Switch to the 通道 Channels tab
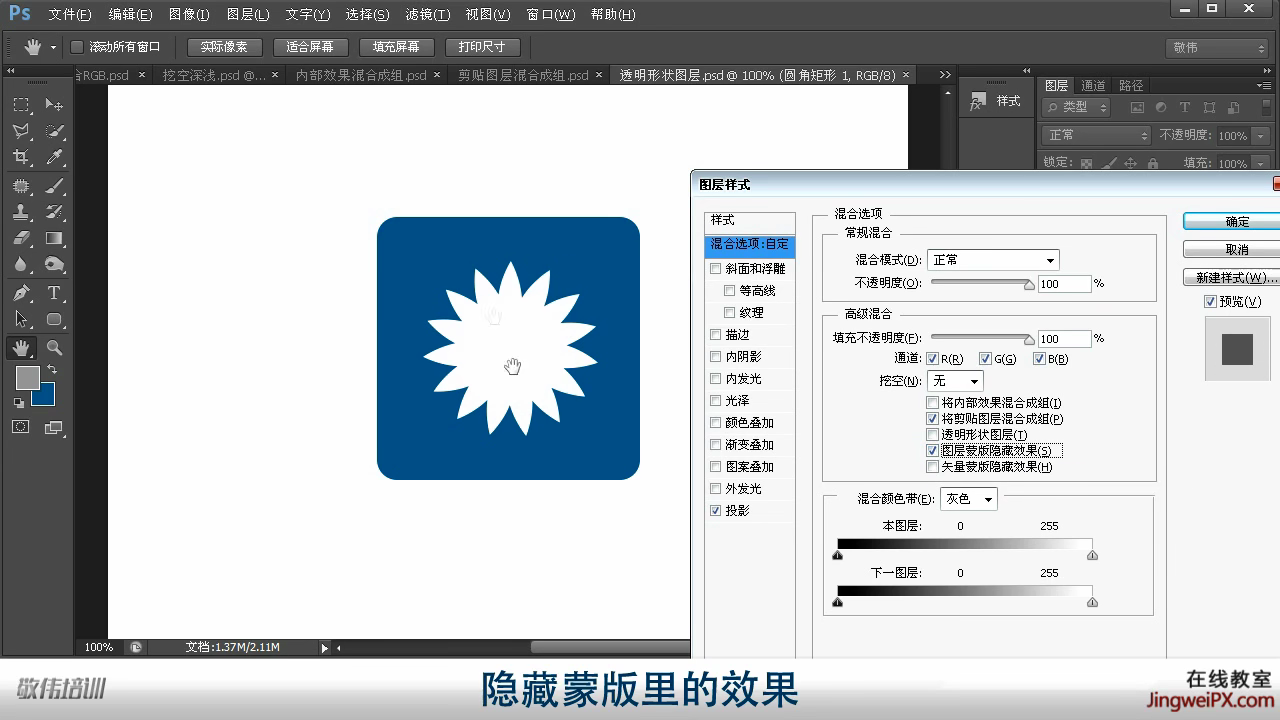The image size is (1280, 720). (x=1093, y=86)
